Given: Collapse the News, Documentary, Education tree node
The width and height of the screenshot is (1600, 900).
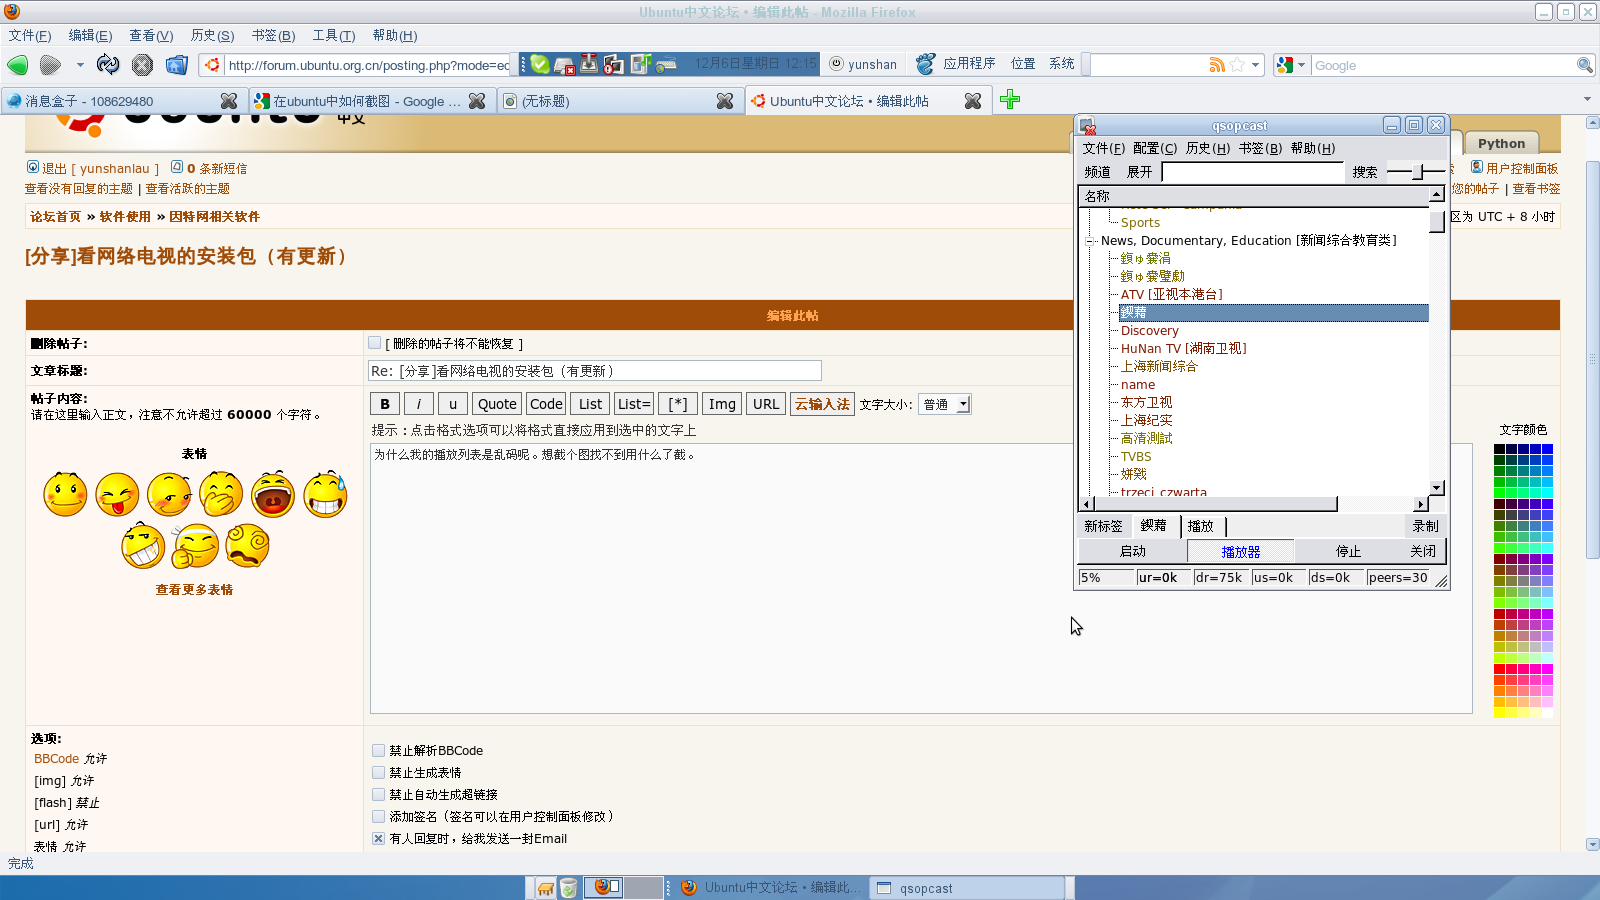Looking at the screenshot, I should pyautogui.click(x=1090, y=241).
